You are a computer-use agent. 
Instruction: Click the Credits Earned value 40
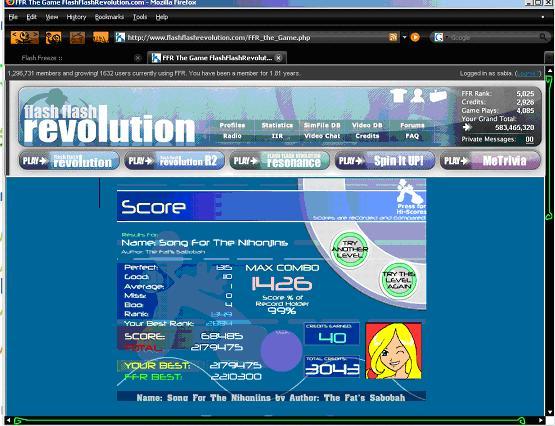pos(332,338)
